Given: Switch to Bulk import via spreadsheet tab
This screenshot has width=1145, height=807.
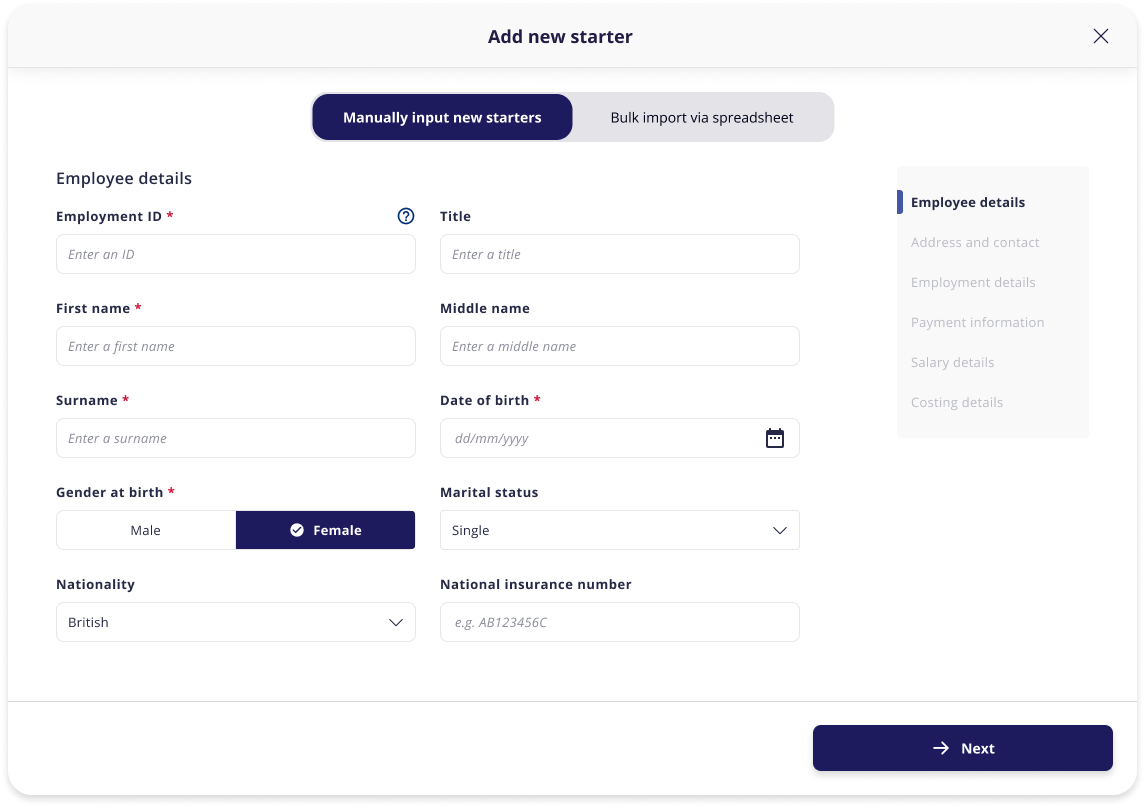Looking at the screenshot, I should click(702, 118).
